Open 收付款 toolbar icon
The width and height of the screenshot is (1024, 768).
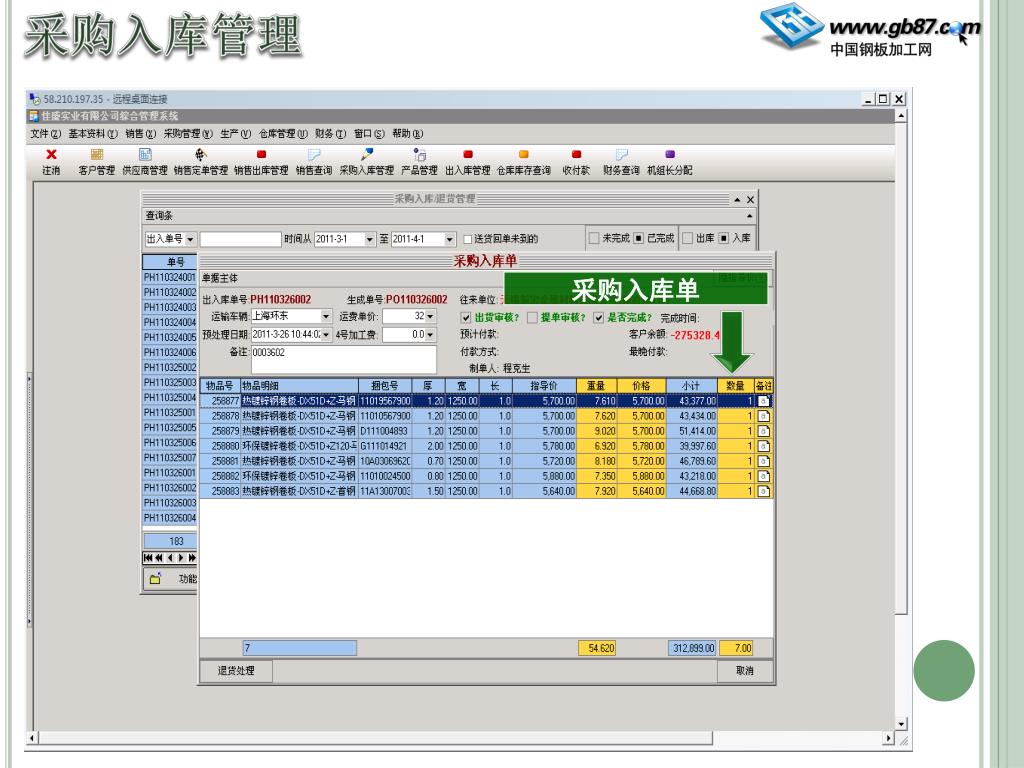(576, 155)
